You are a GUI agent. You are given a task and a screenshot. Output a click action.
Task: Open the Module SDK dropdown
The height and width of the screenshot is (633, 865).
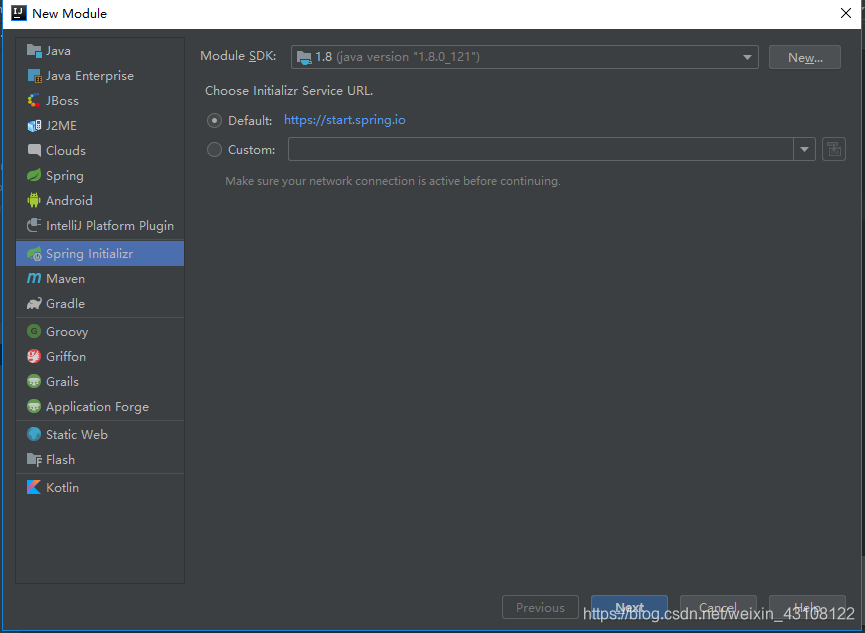coord(525,57)
